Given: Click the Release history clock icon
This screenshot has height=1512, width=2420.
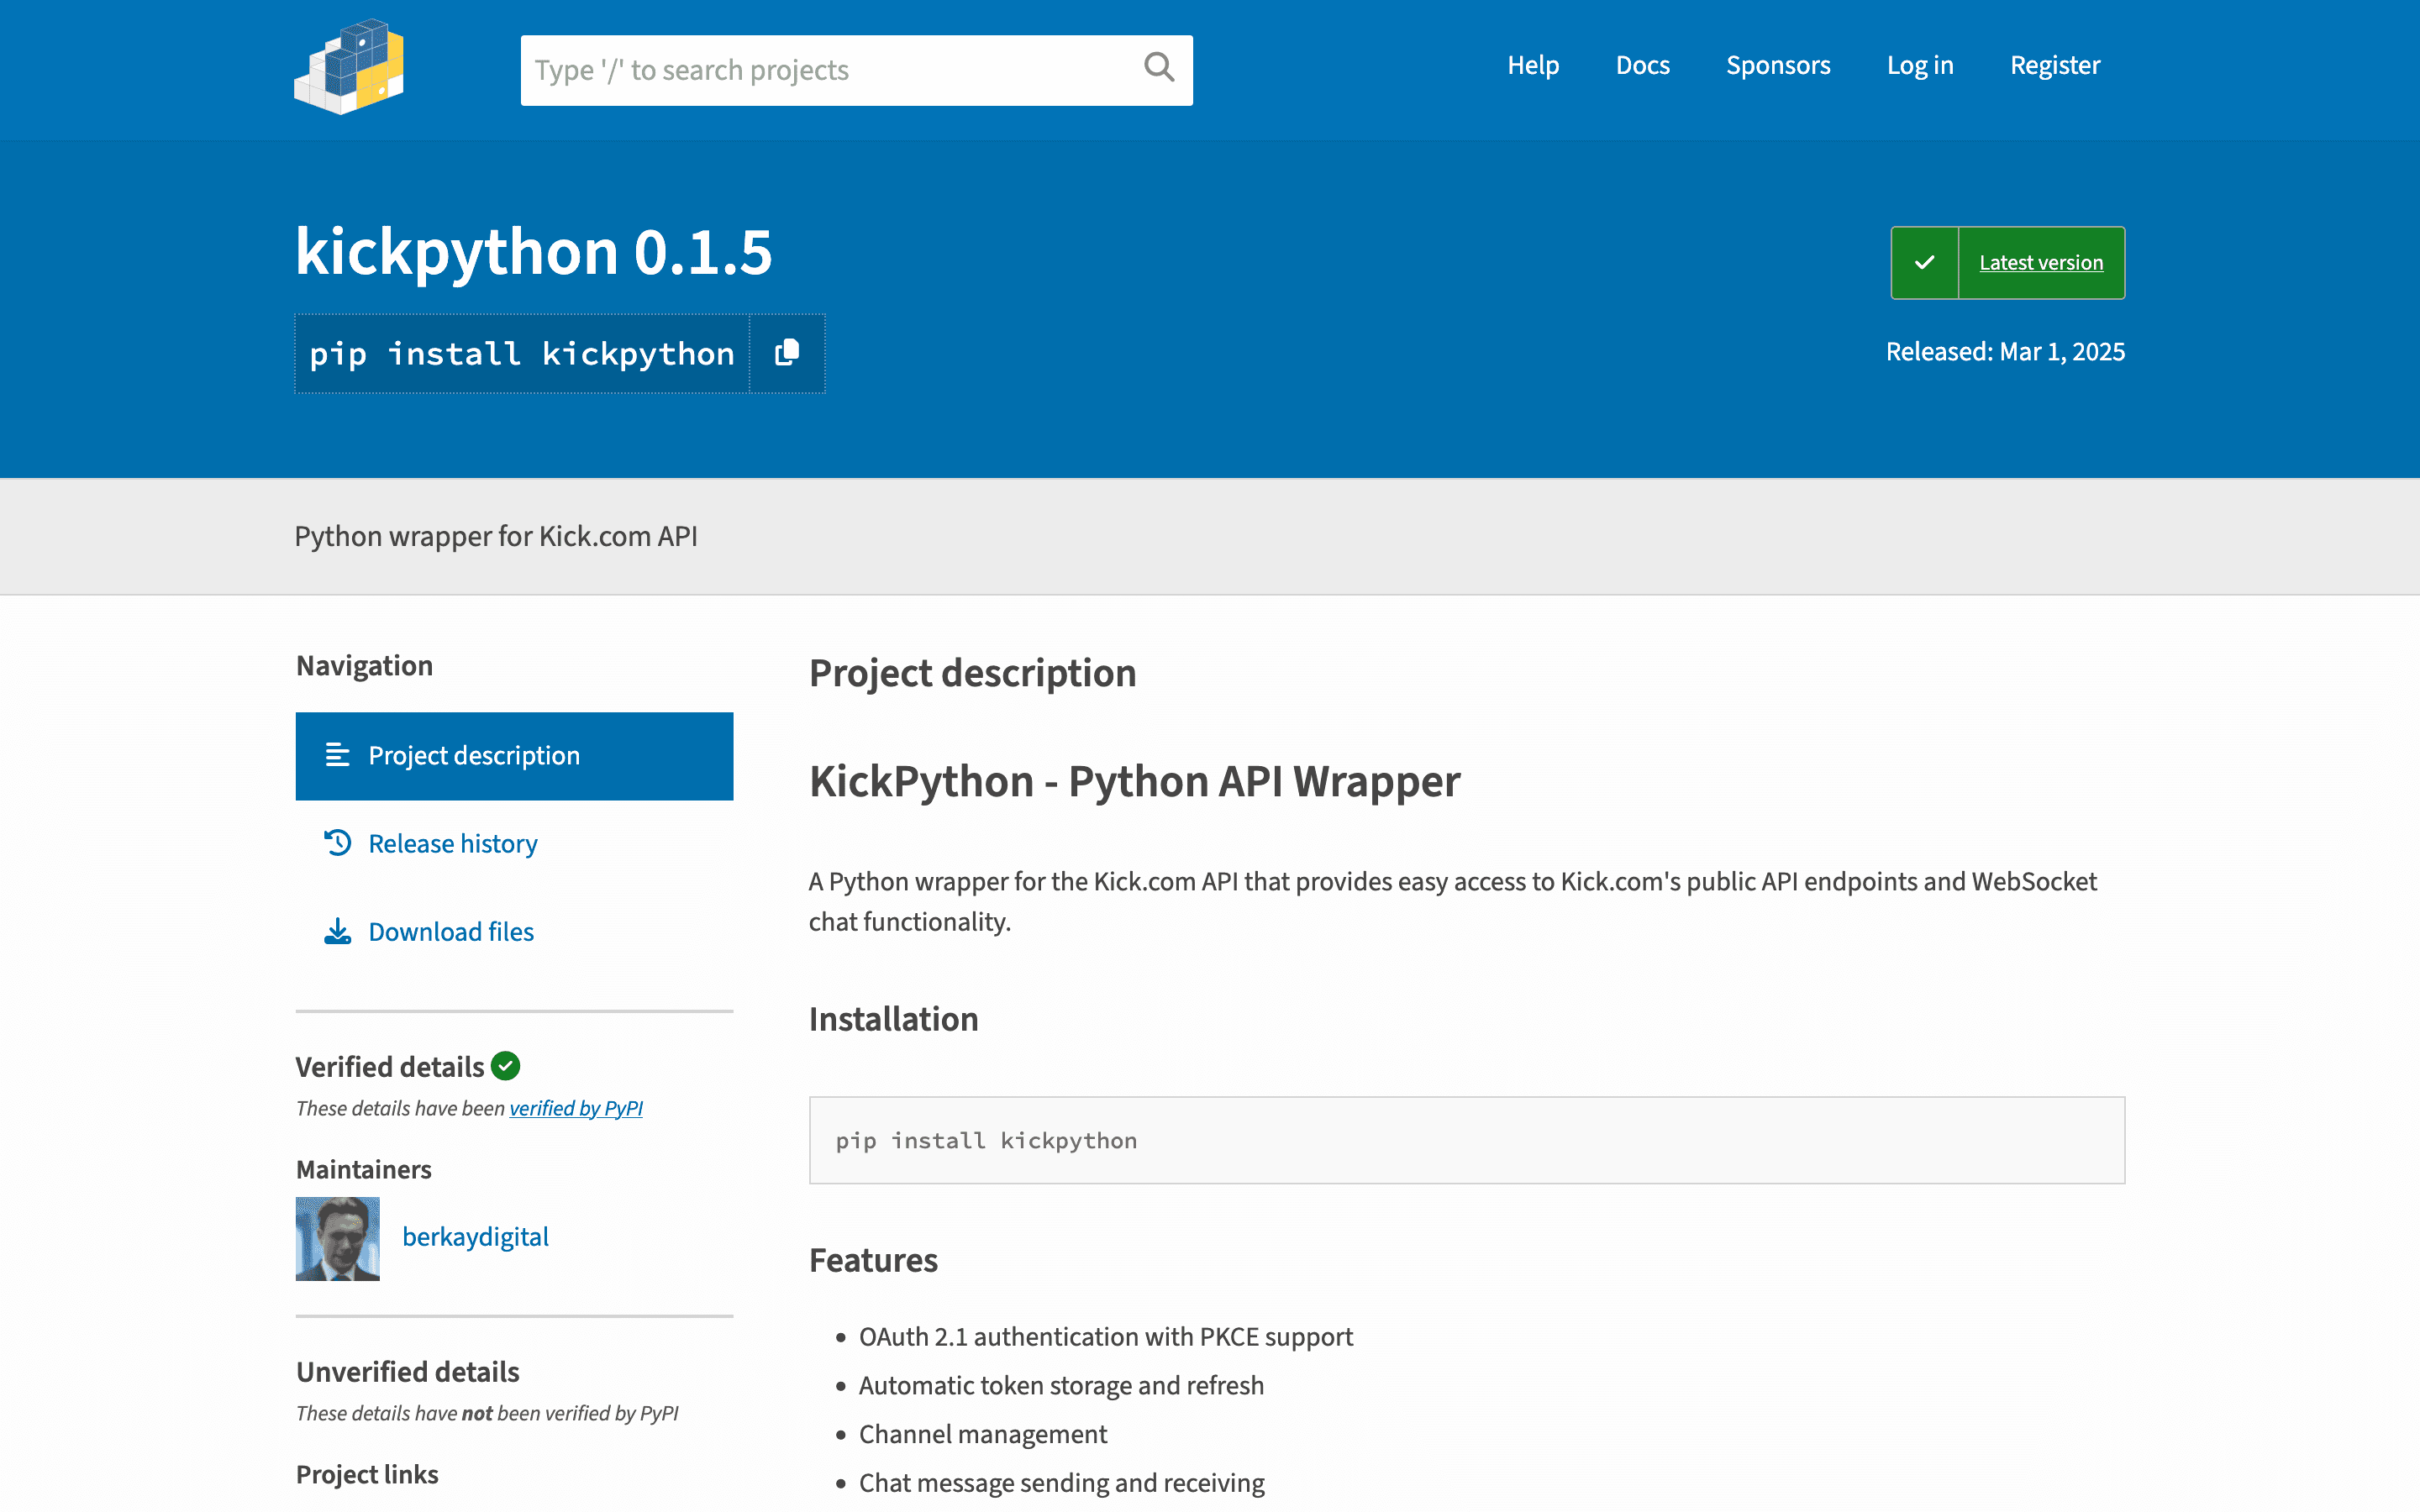Looking at the screenshot, I should pyautogui.click(x=337, y=843).
